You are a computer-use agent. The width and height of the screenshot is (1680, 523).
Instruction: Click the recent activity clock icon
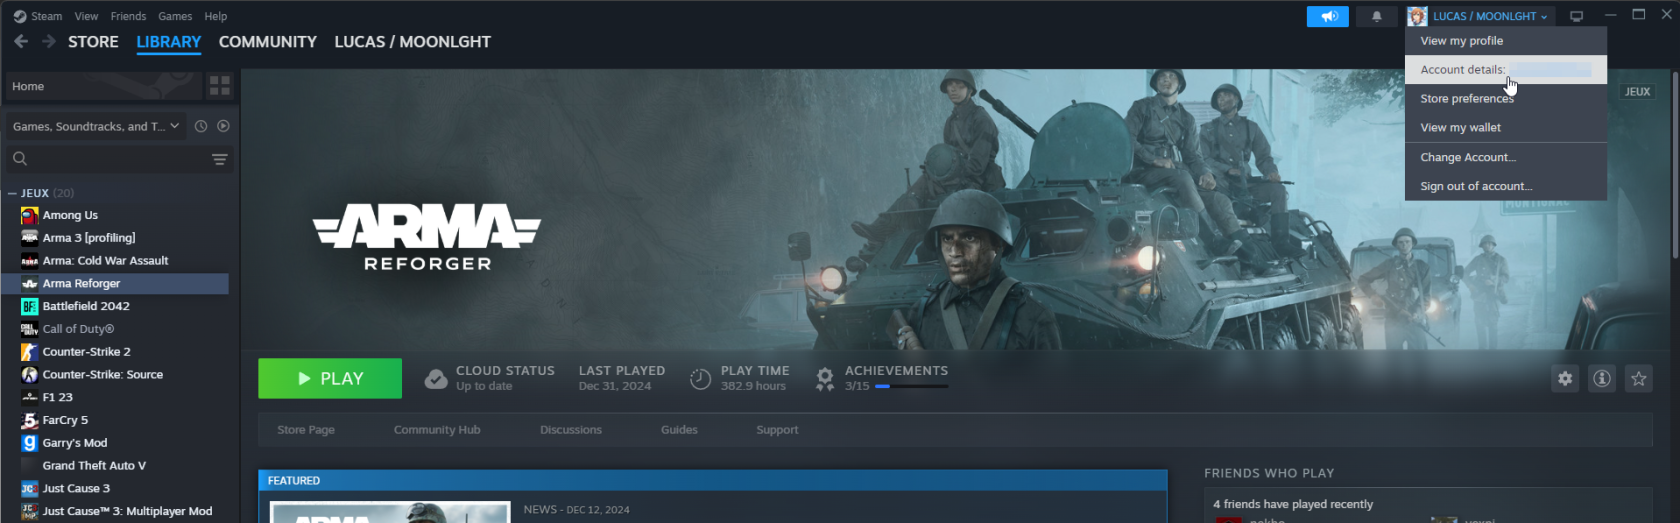[201, 126]
